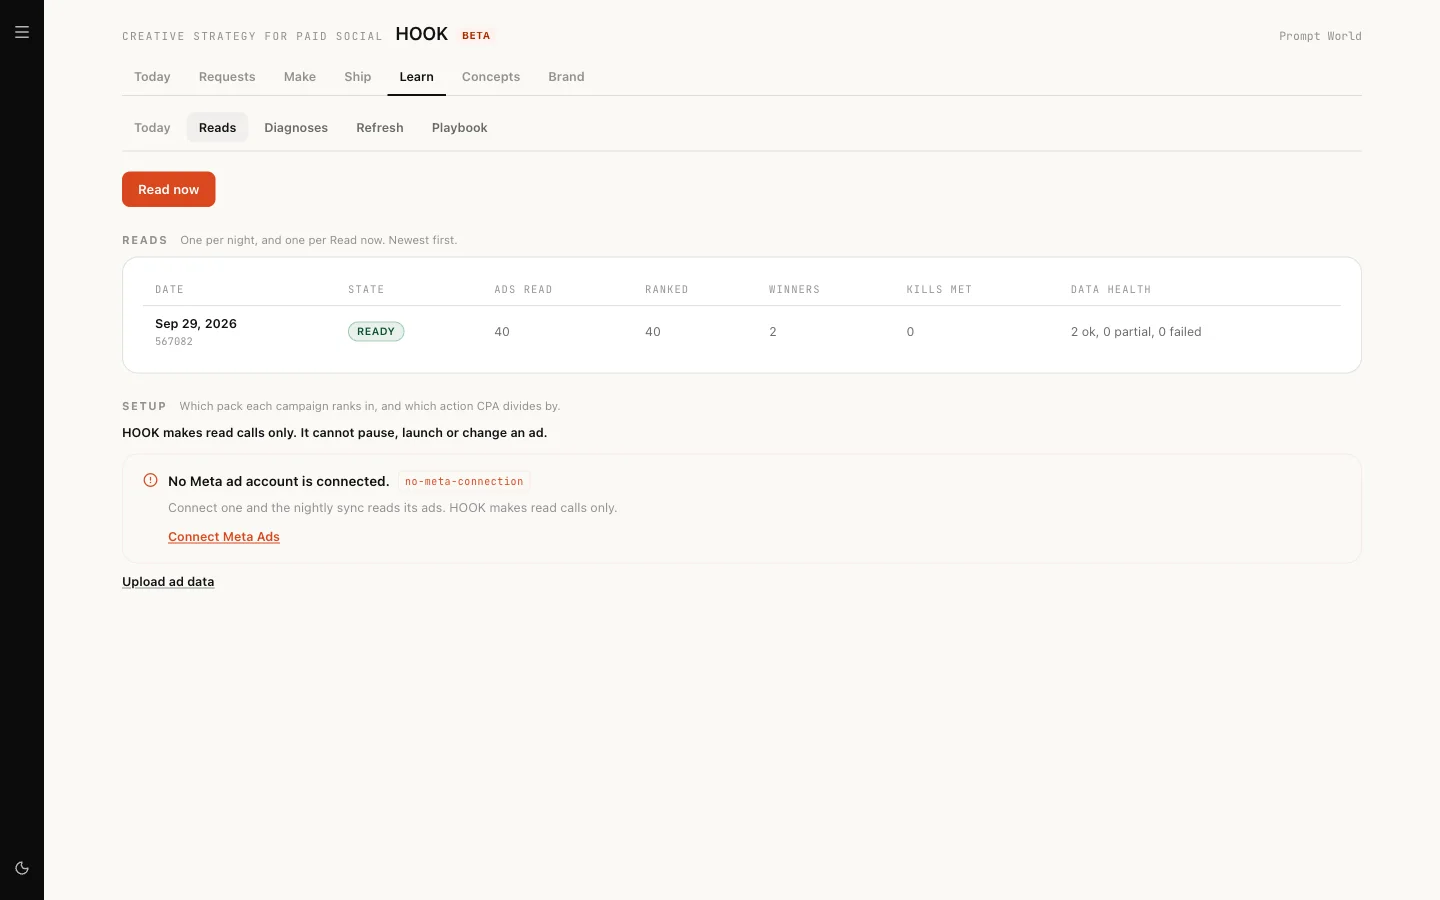Open the top-level Today tab beside Requests

tap(152, 77)
